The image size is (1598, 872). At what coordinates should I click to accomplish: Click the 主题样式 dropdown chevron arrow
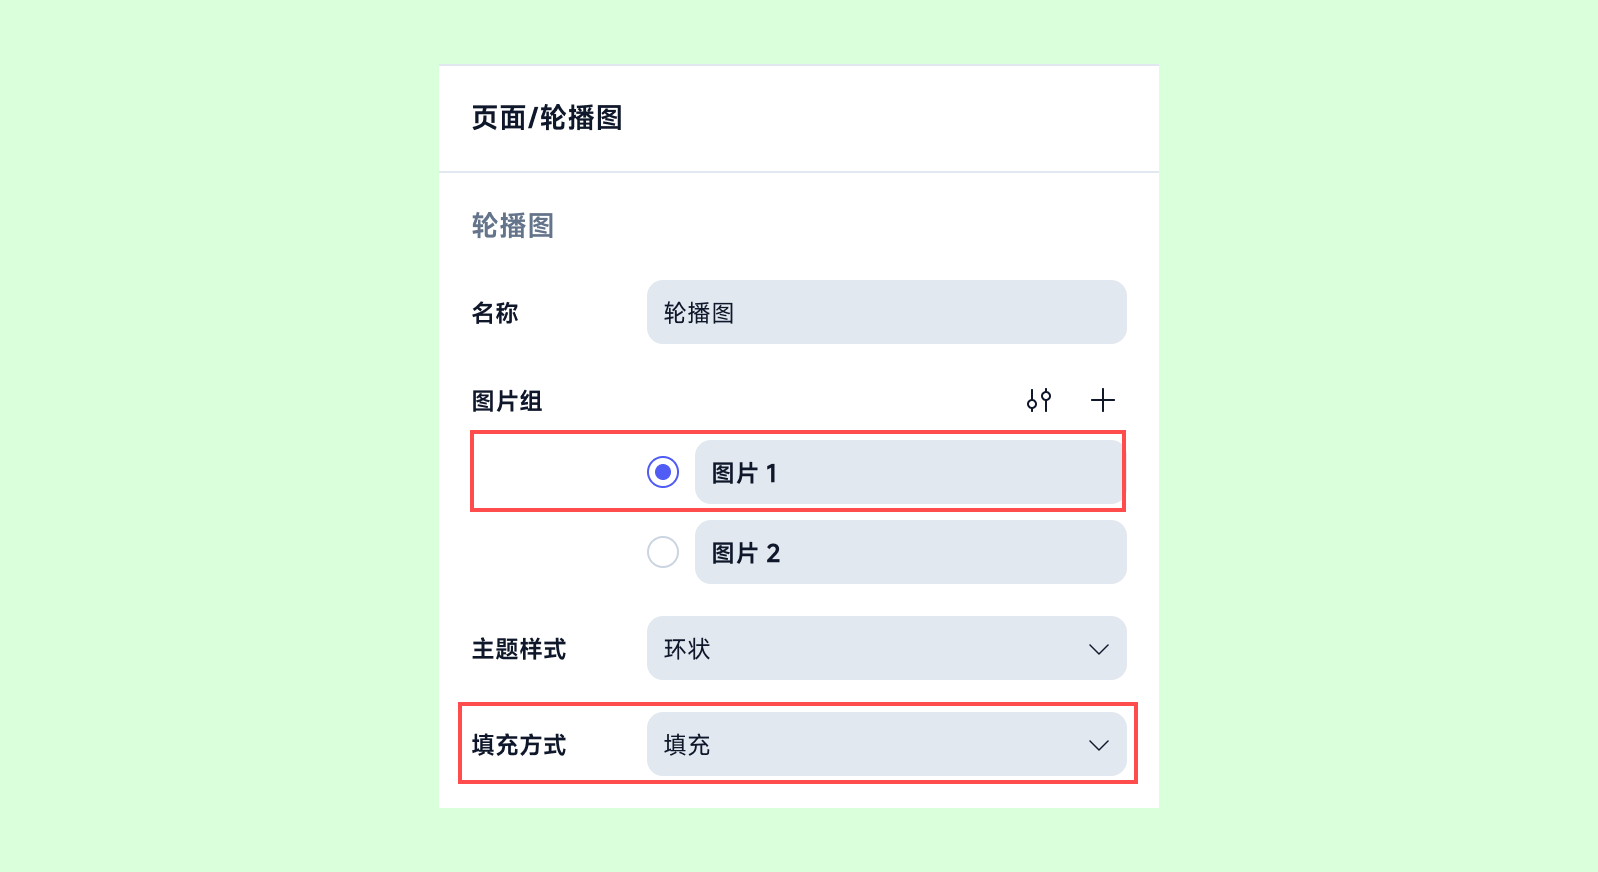tap(1099, 649)
